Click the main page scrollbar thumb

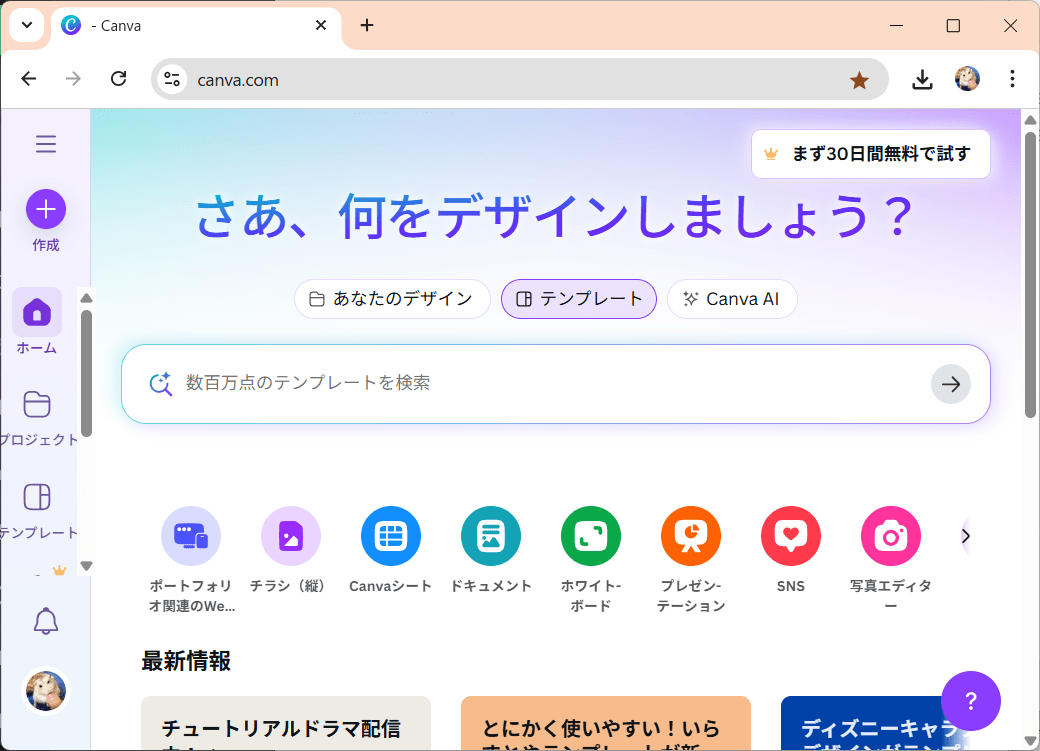pyautogui.click(x=1030, y=275)
